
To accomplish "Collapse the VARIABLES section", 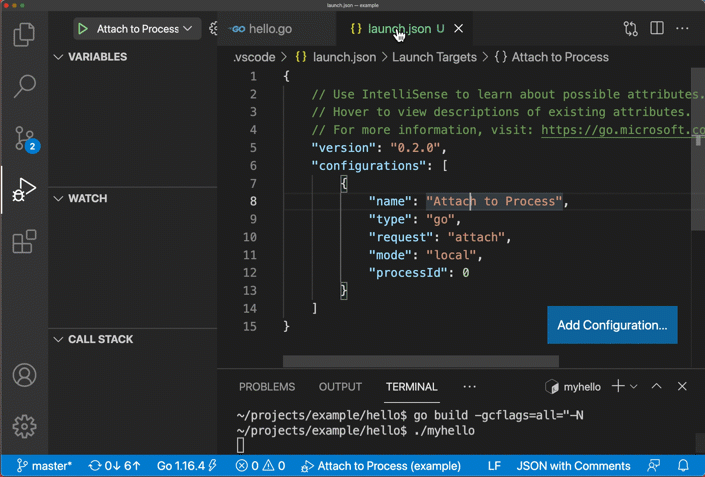I will pyautogui.click(x=59, y=57).
